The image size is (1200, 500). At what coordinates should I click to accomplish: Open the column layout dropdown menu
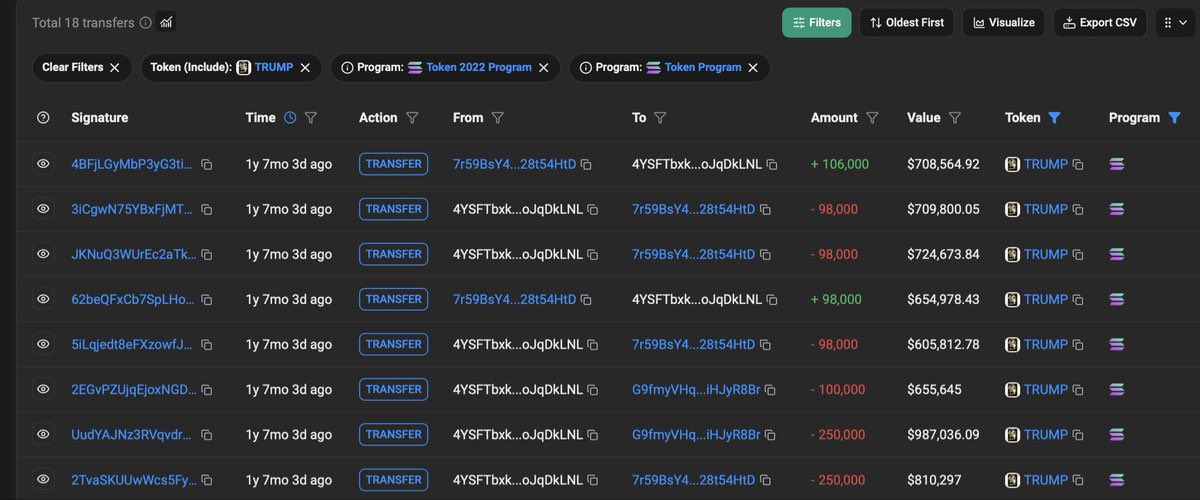pyautogui.click(x=1176, y=22)
